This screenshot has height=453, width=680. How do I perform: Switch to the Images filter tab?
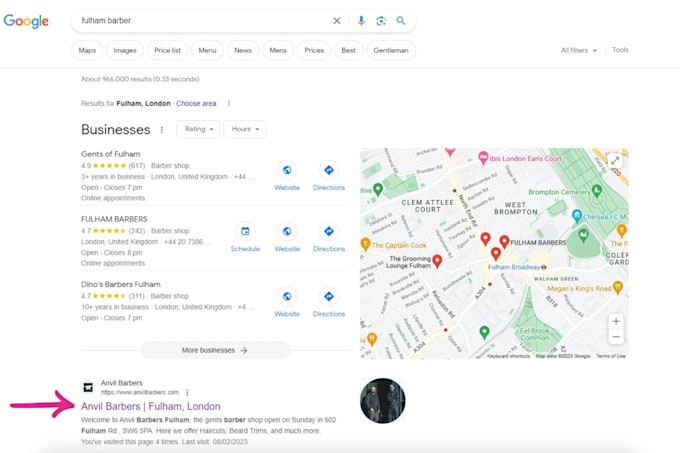125,50
